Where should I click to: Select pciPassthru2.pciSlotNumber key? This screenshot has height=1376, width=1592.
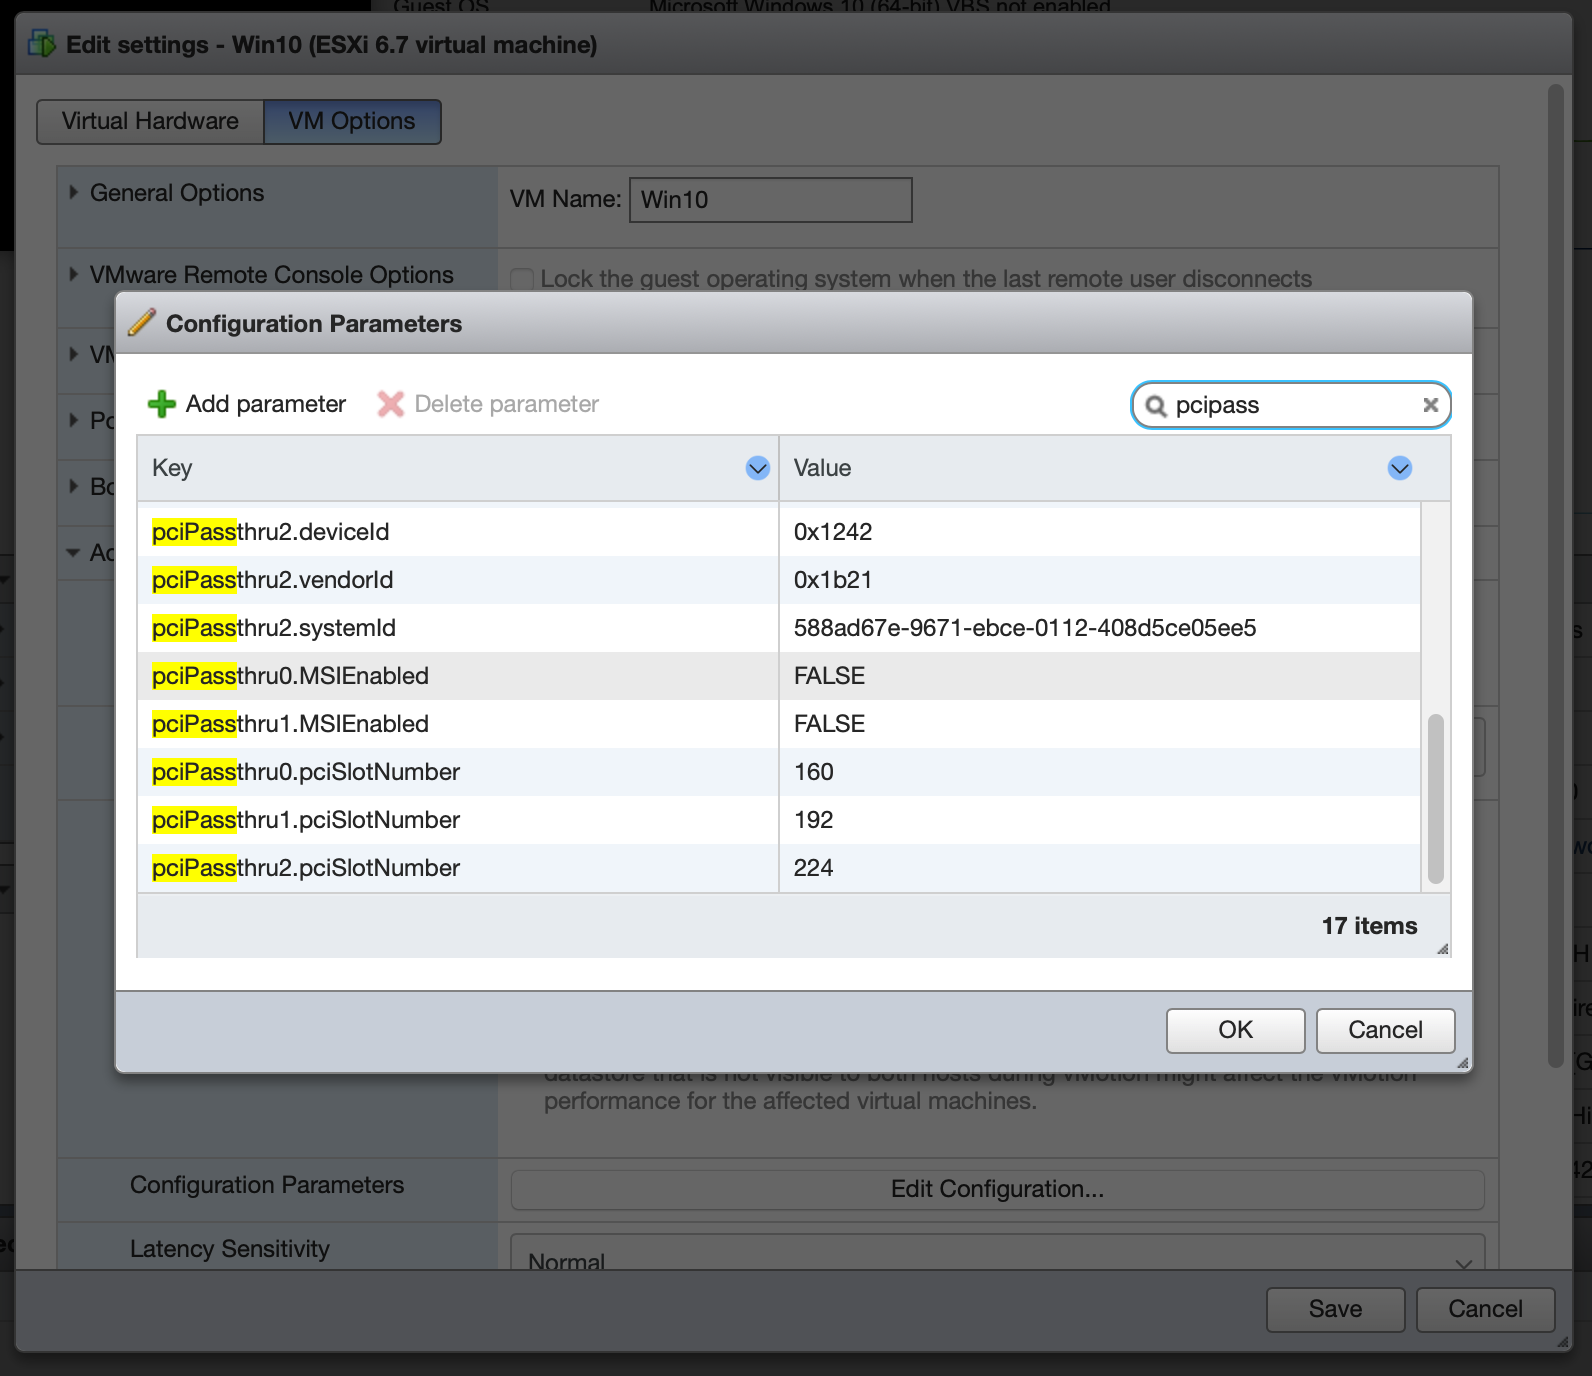pos(306,868)
